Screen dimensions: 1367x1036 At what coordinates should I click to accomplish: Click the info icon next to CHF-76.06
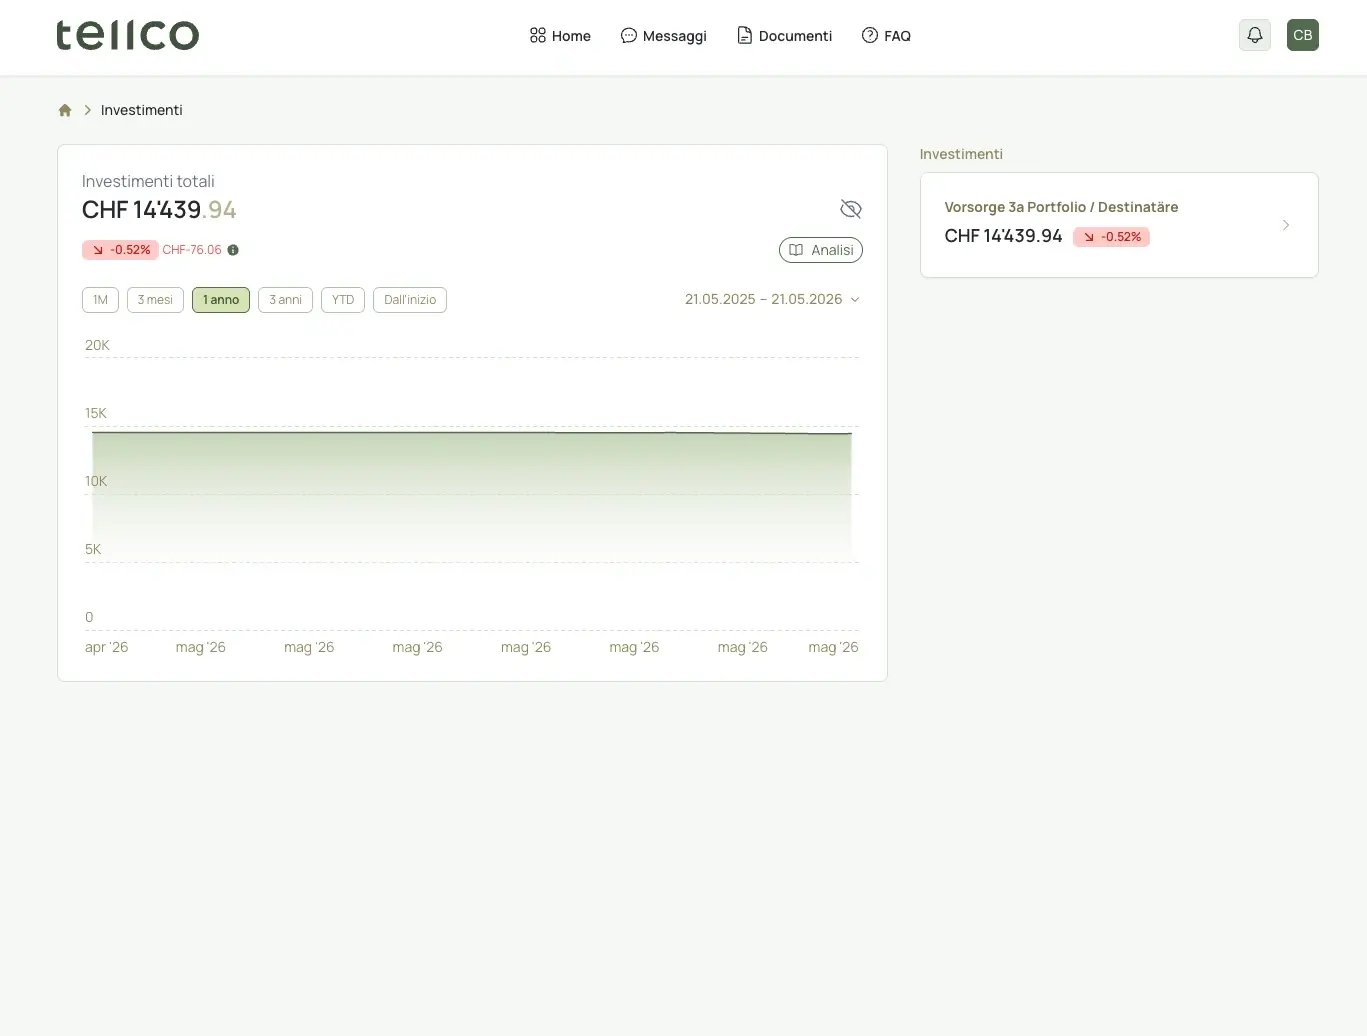[x=233, y=250]
